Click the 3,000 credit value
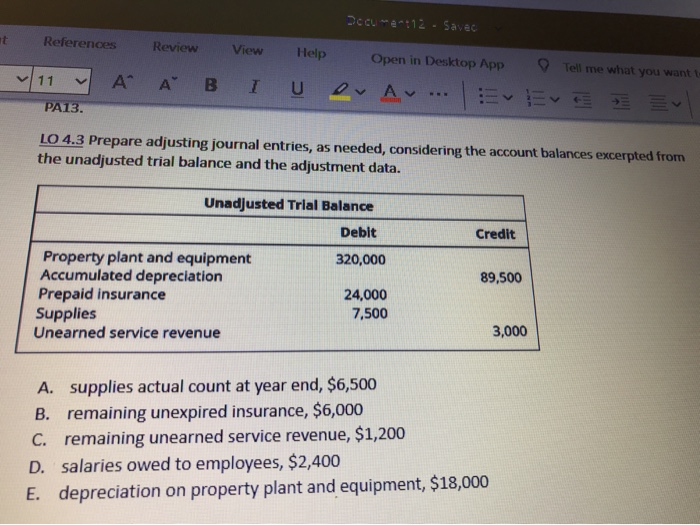The height and width of the screenshot is (525, 700). pyautogui.click(x=510, y=331)
